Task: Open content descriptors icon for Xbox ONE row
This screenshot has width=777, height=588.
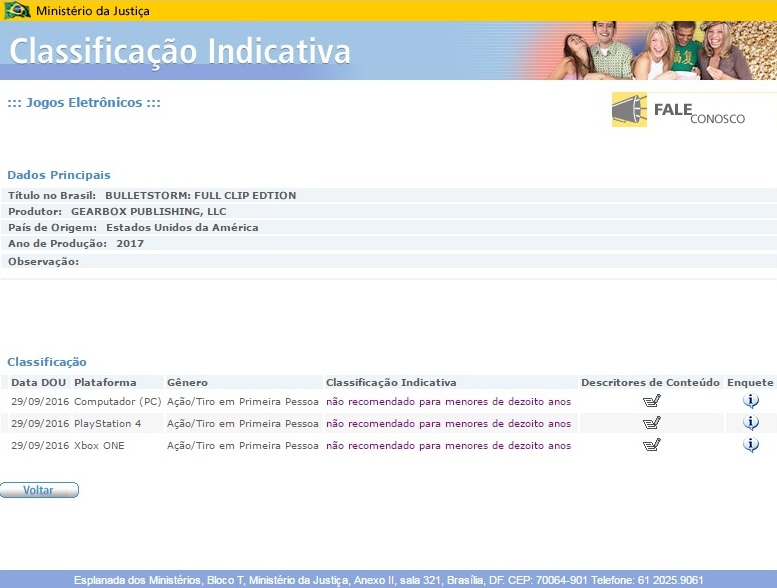Action: 651,445
